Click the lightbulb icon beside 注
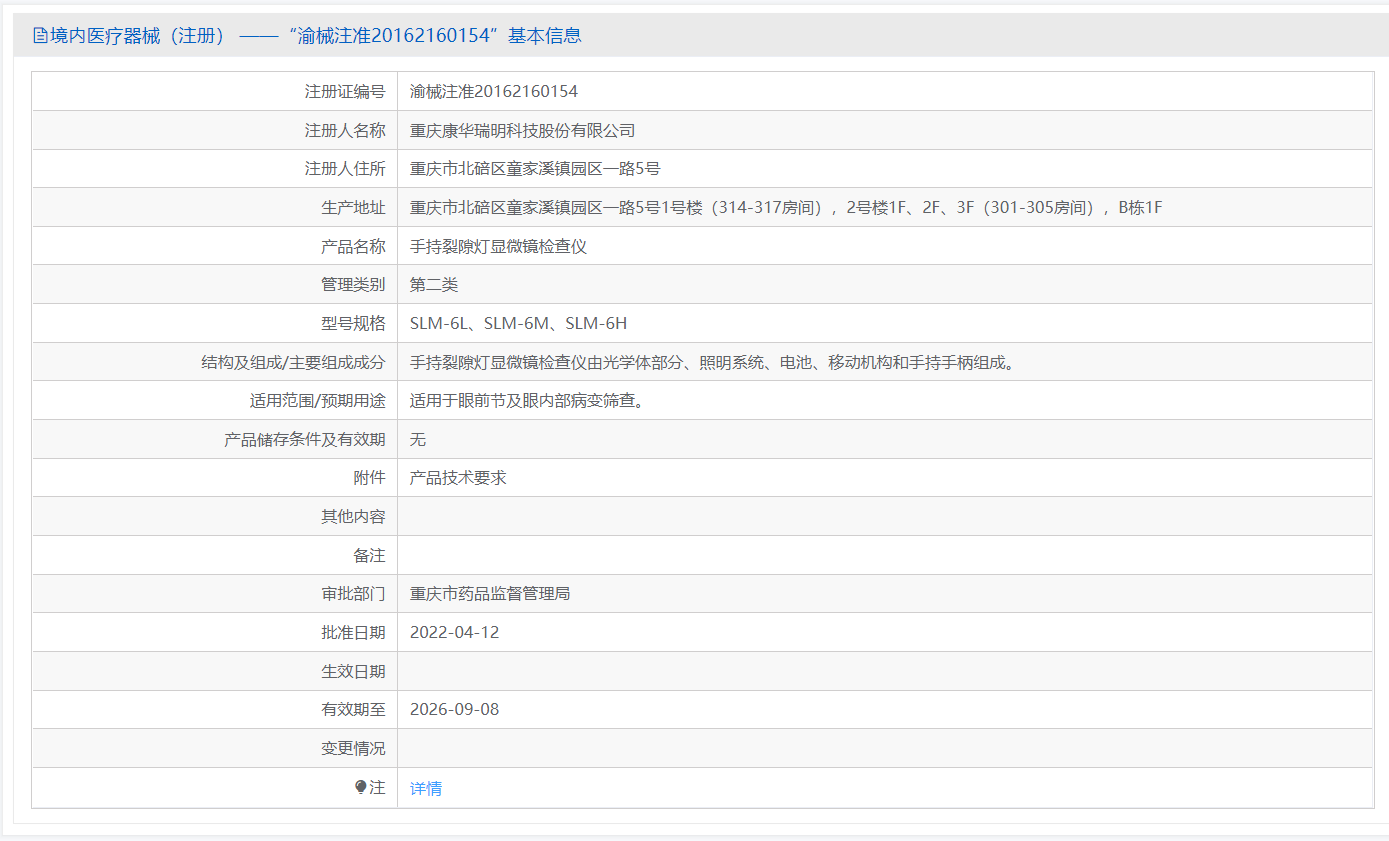 point(361,788)
